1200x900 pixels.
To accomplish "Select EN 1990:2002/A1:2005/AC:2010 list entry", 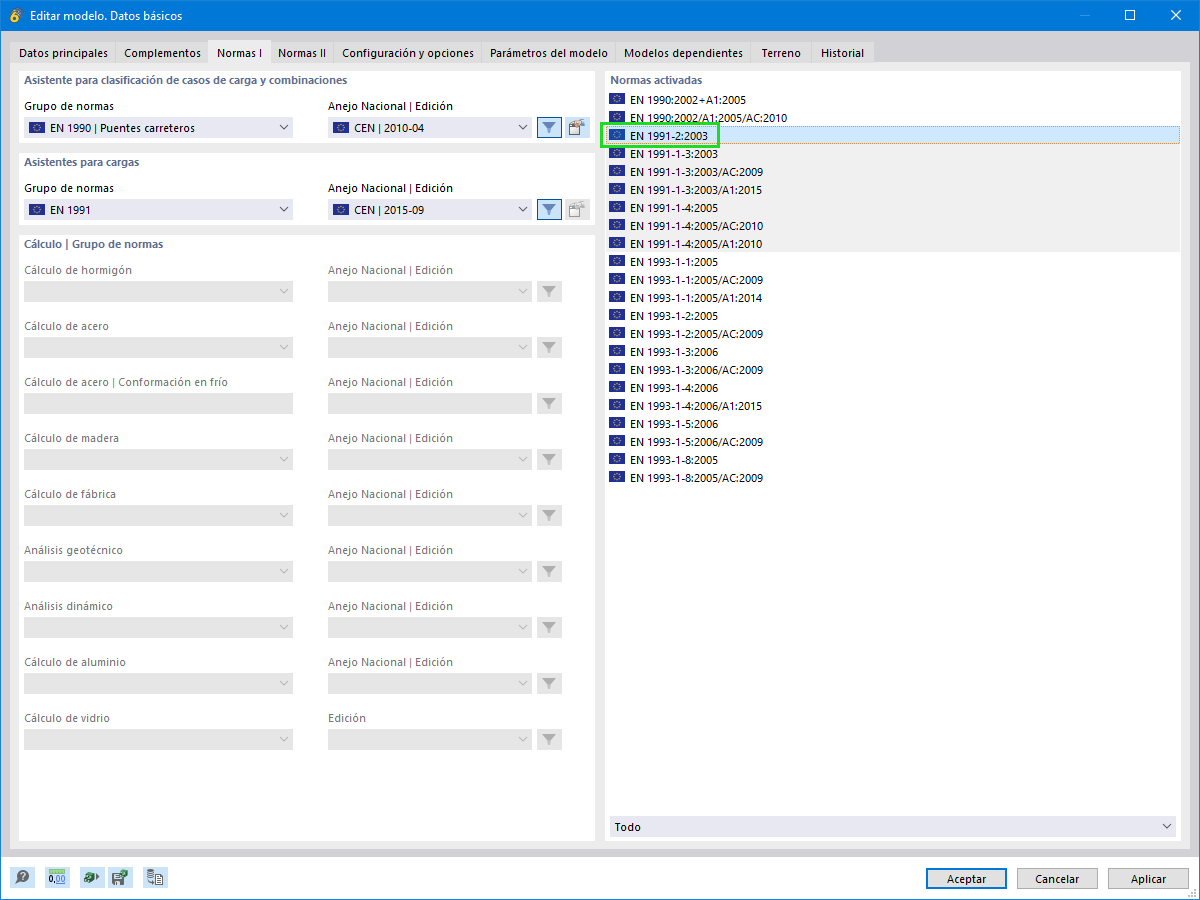I will pos(893,118).
